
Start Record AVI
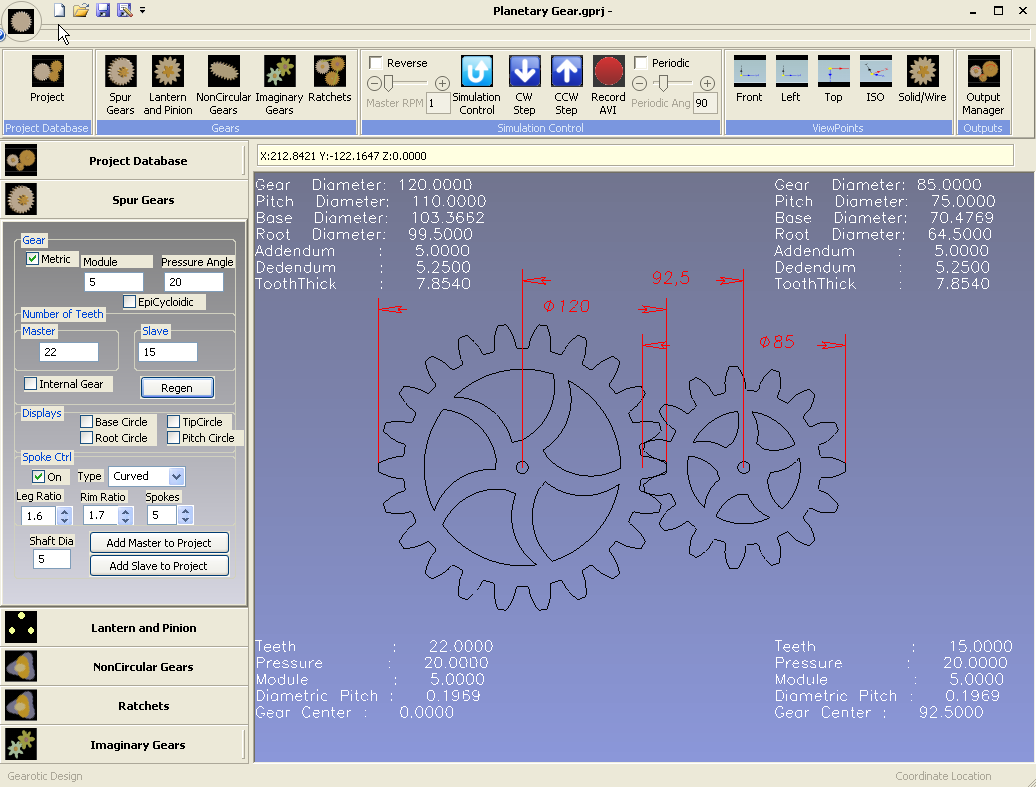[x=608, y=85]
